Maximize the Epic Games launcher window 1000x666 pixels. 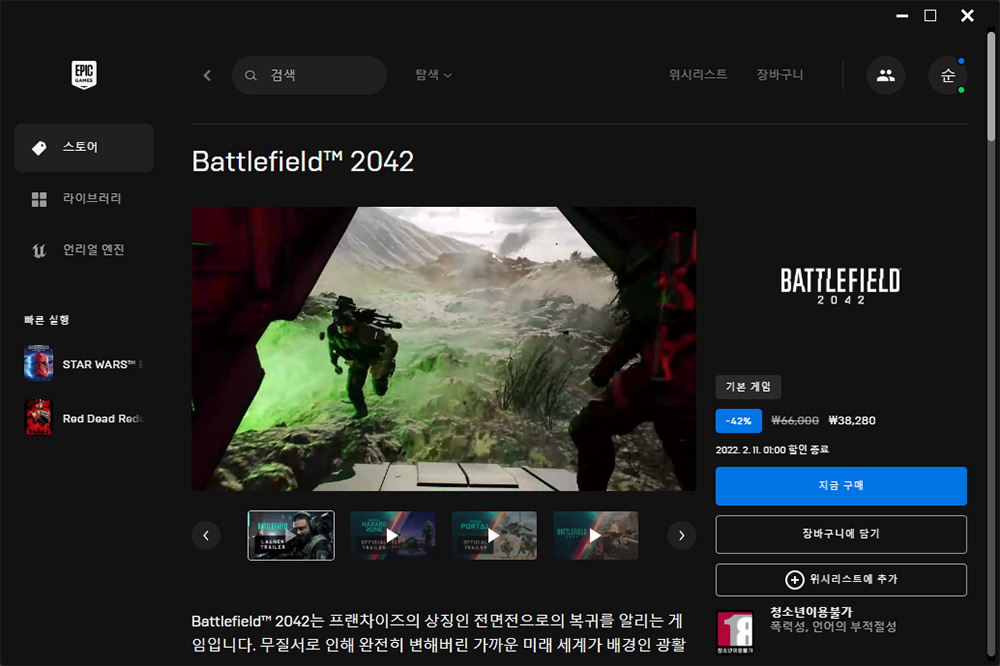(930, 15)
